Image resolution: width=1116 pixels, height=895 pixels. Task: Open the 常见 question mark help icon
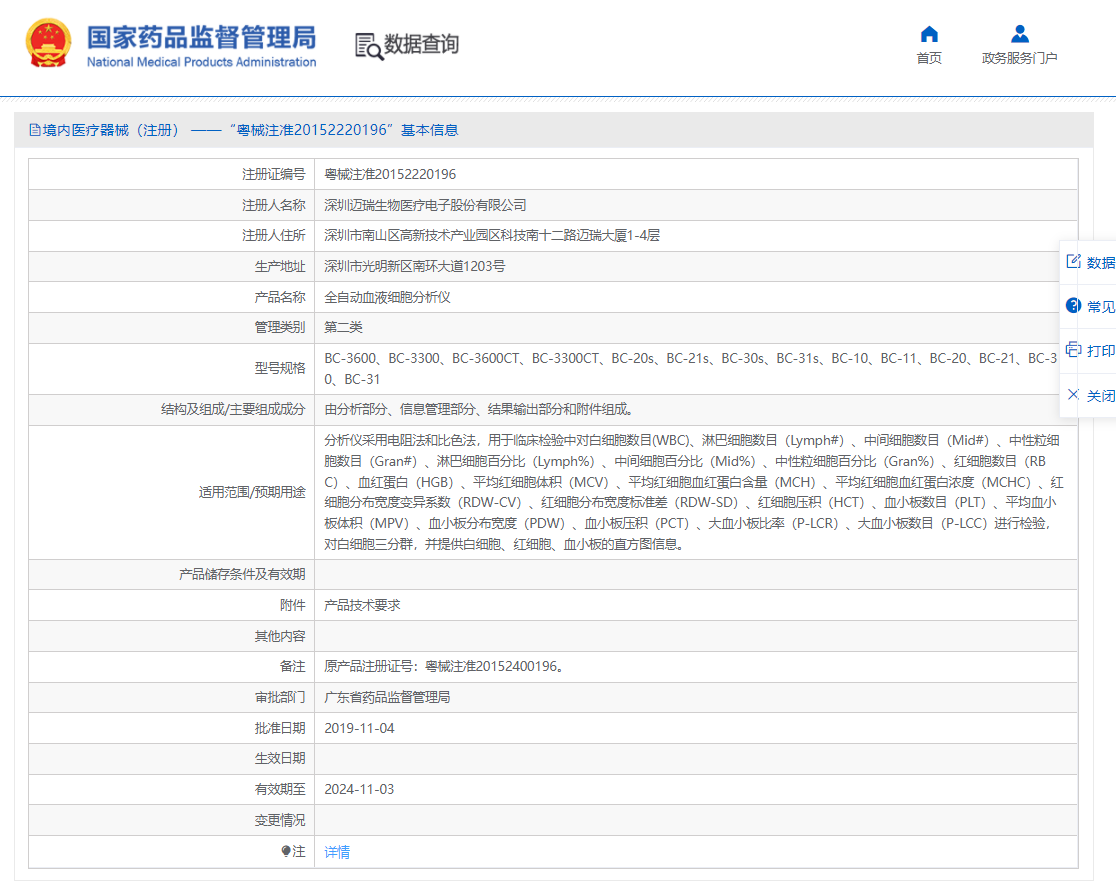pyautogui.click(x=1073, y=305)
